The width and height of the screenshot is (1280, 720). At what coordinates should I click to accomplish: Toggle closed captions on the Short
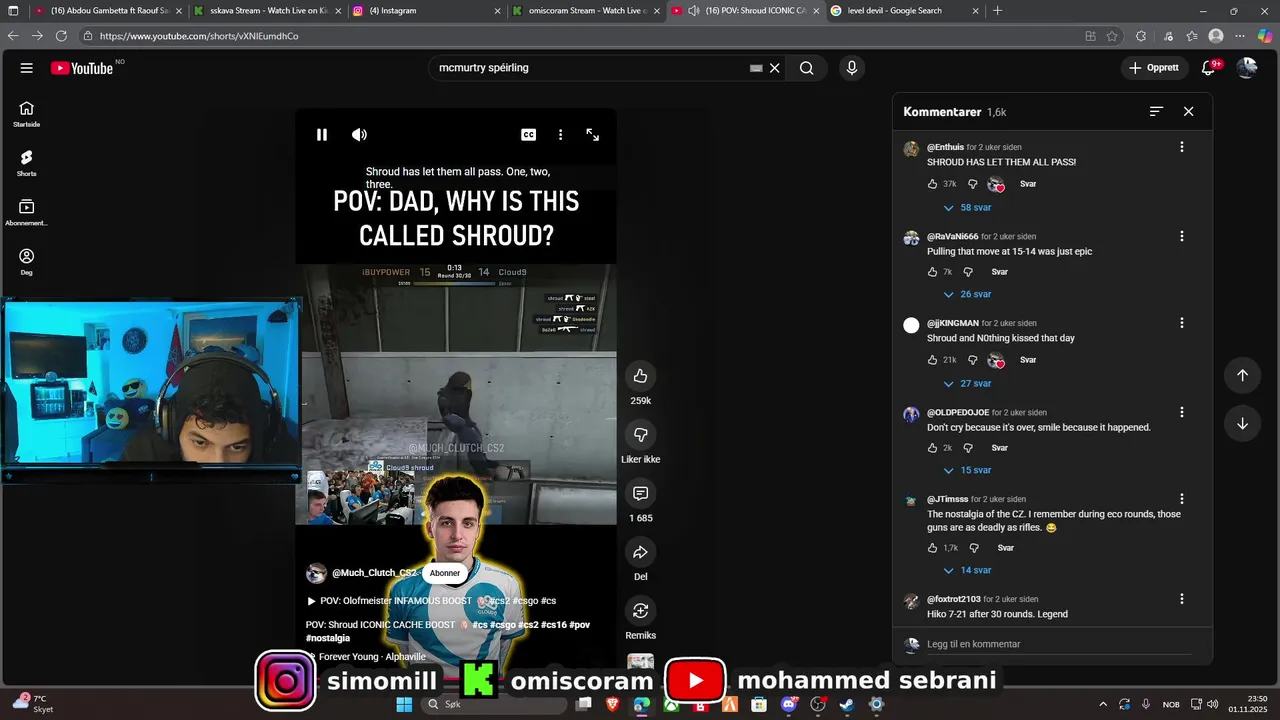528,135
